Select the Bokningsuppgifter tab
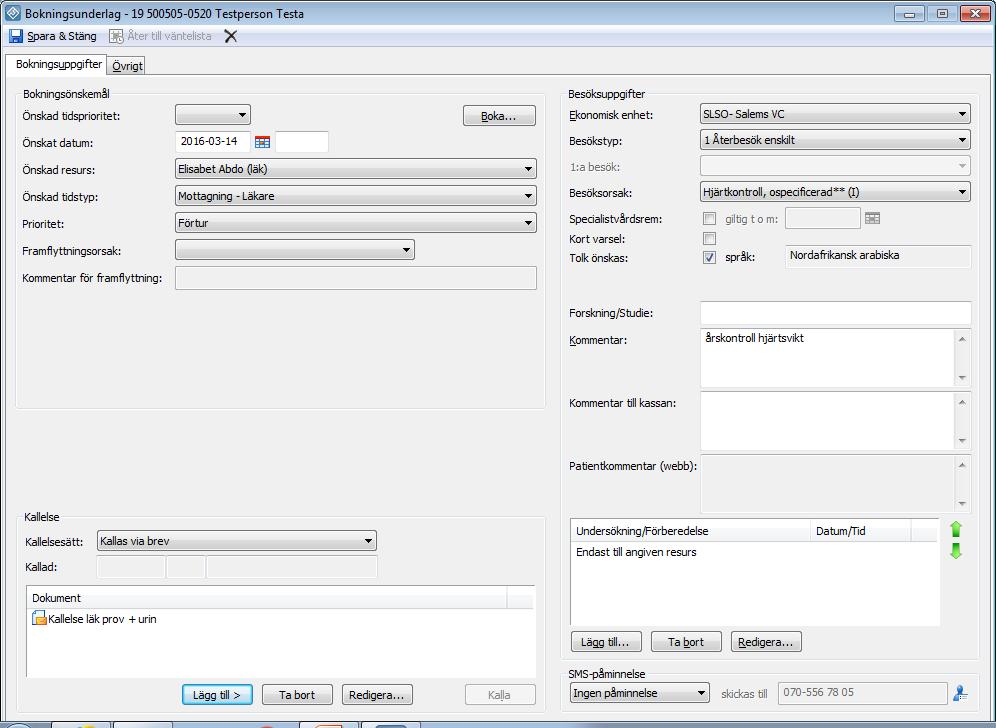Image resolution: width=996 pixels, height=728 pixels. (58, 64)
